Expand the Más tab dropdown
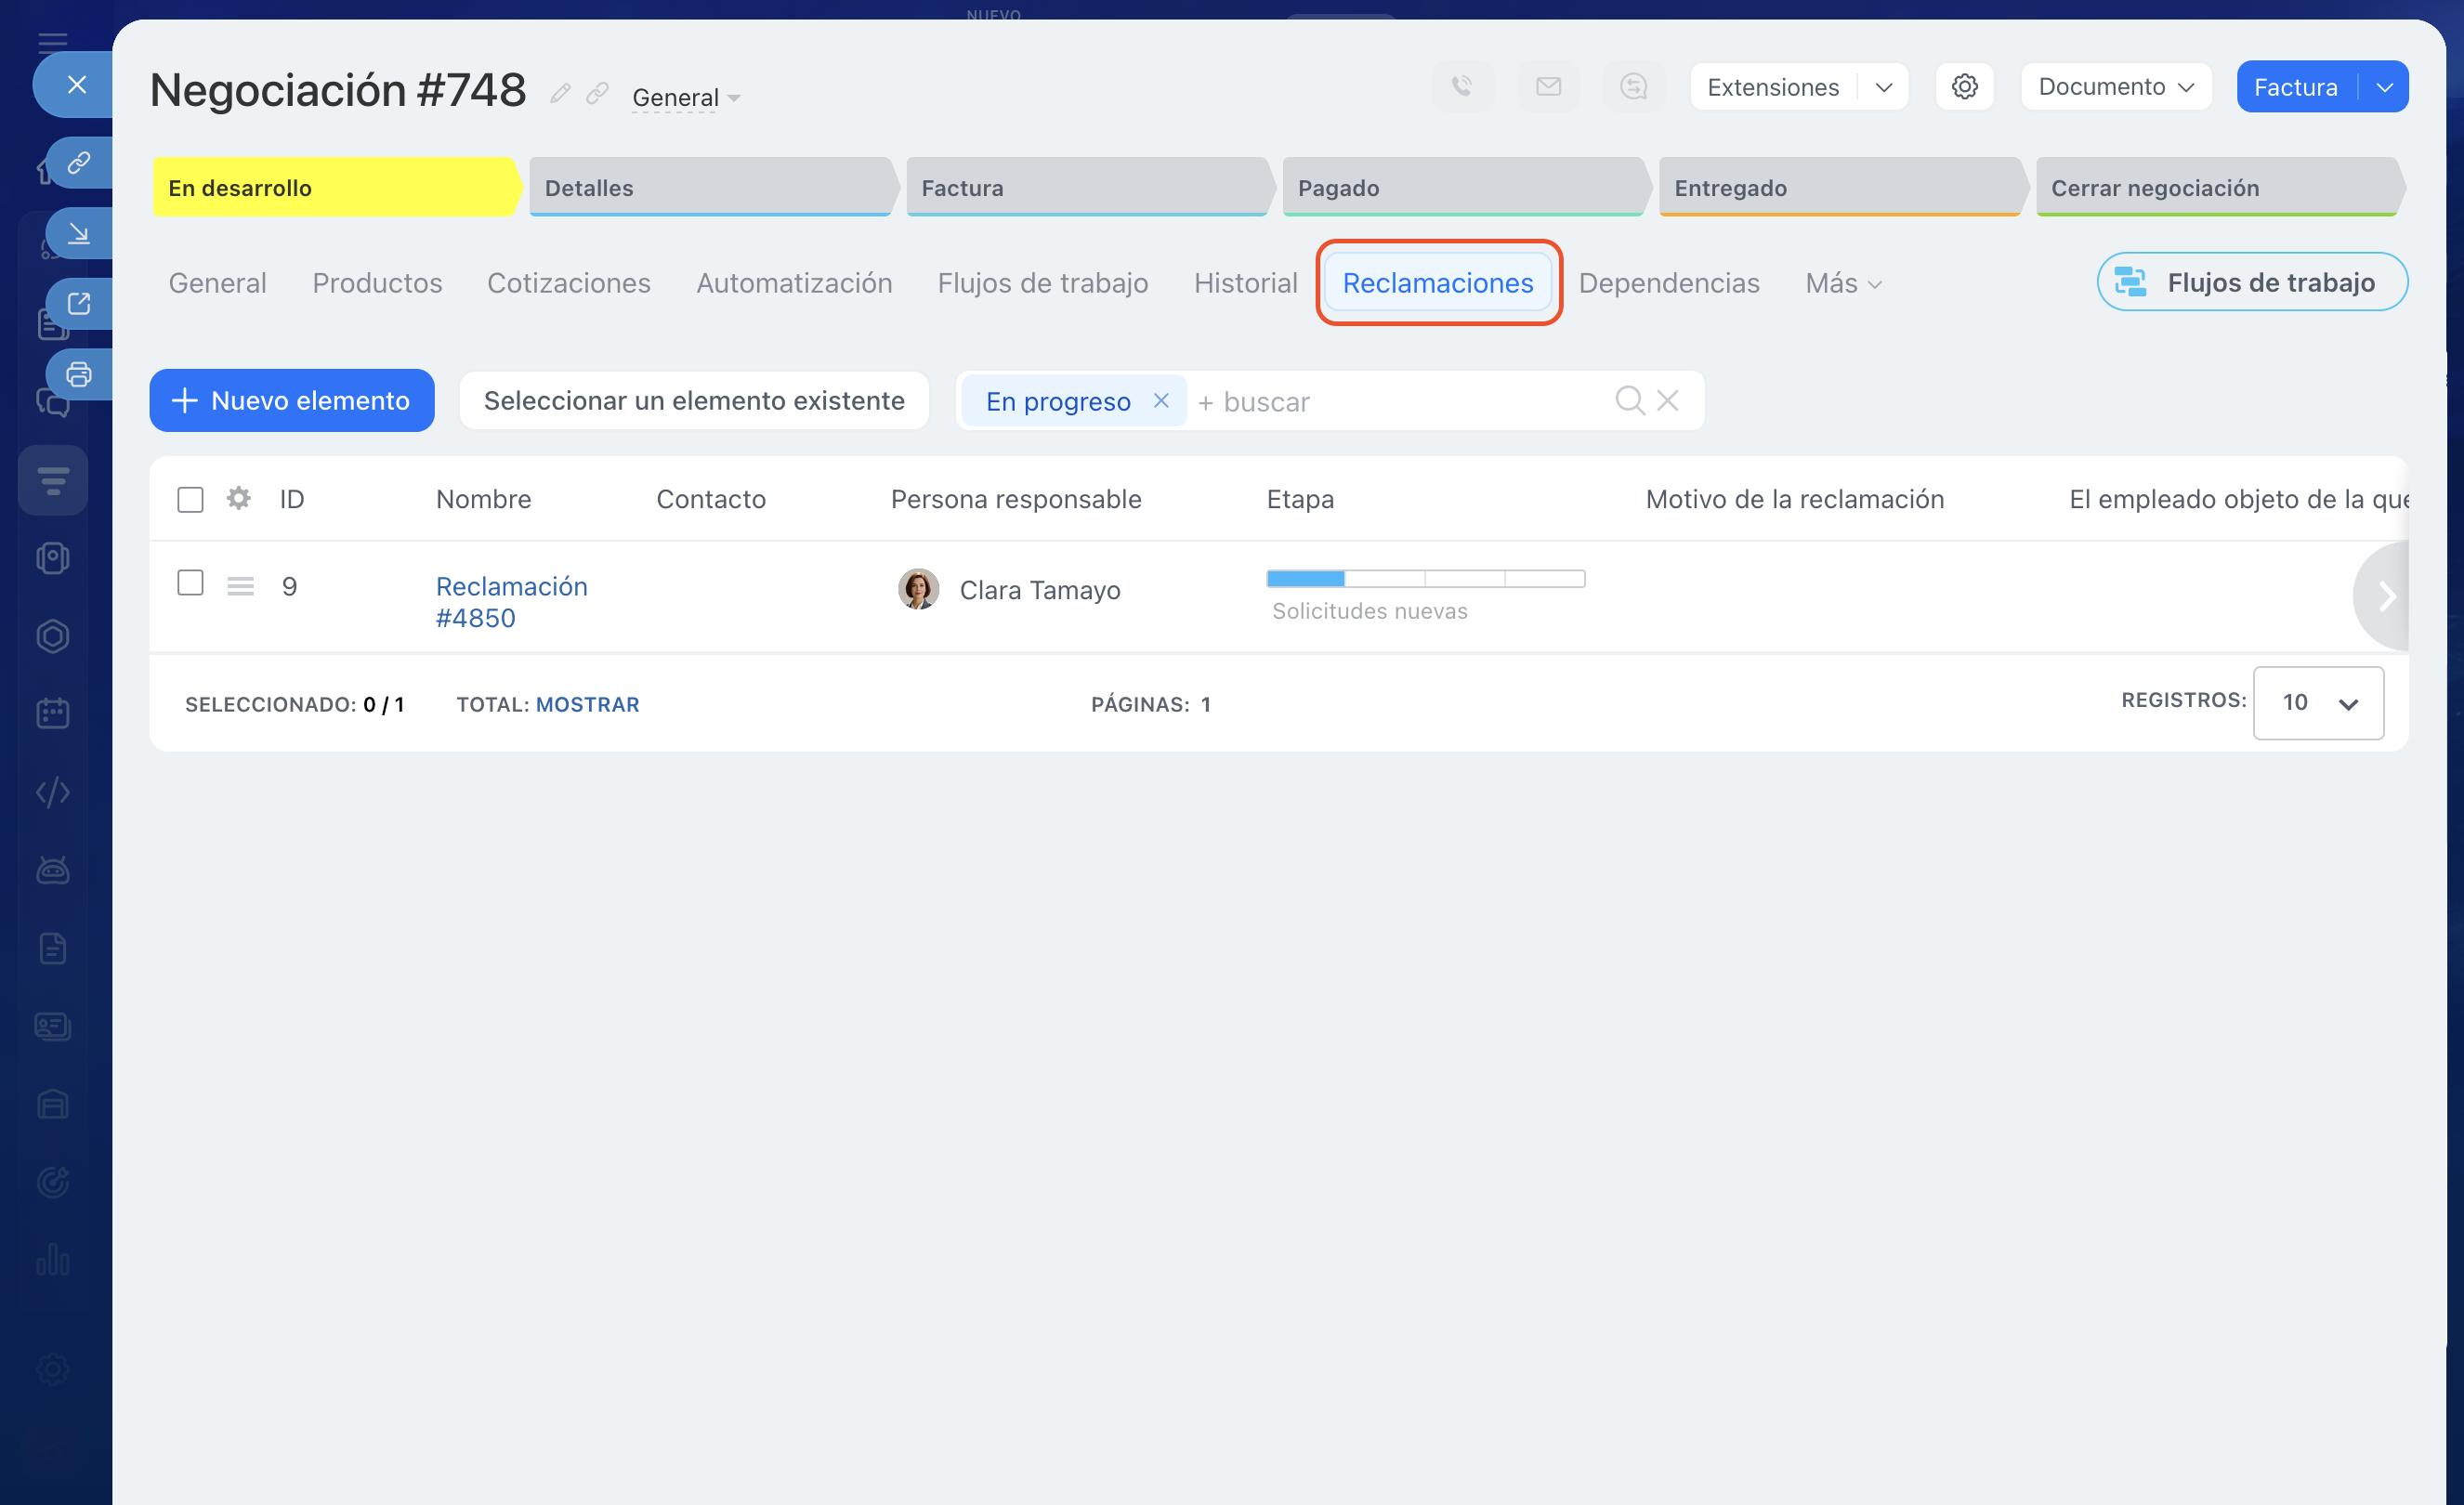The height and width of the screenshot is (1505, 2464). (x=1843, y=283)
